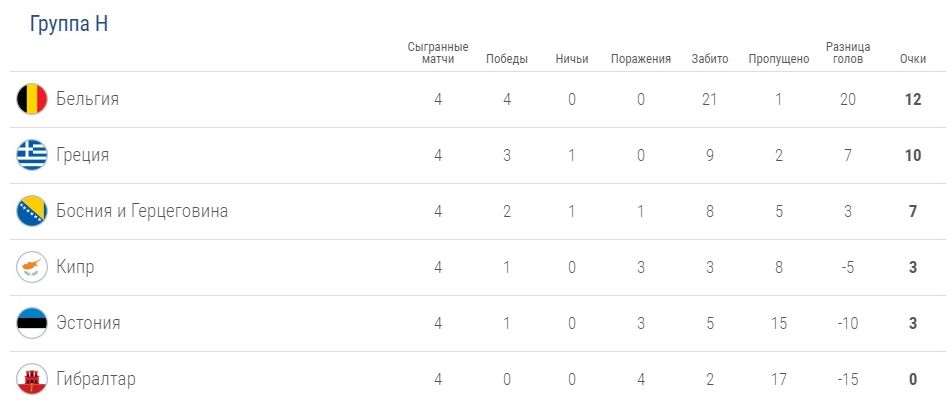Select the Гибралтар team name
Image resolution: width=948 pixels, height=409 pixels.
click(x=96, y=379)
